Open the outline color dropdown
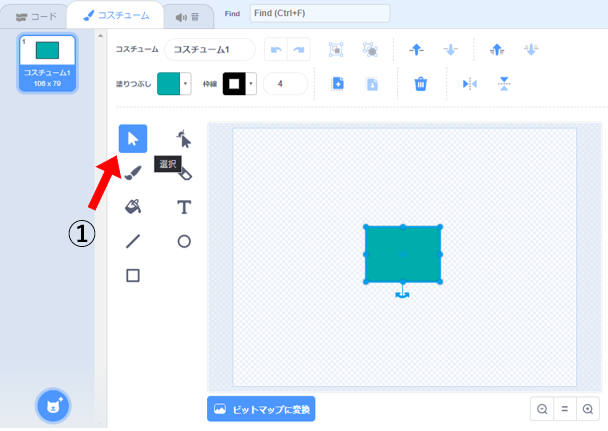608x431 pixels. pyautogui.click(x=251, y=84)
